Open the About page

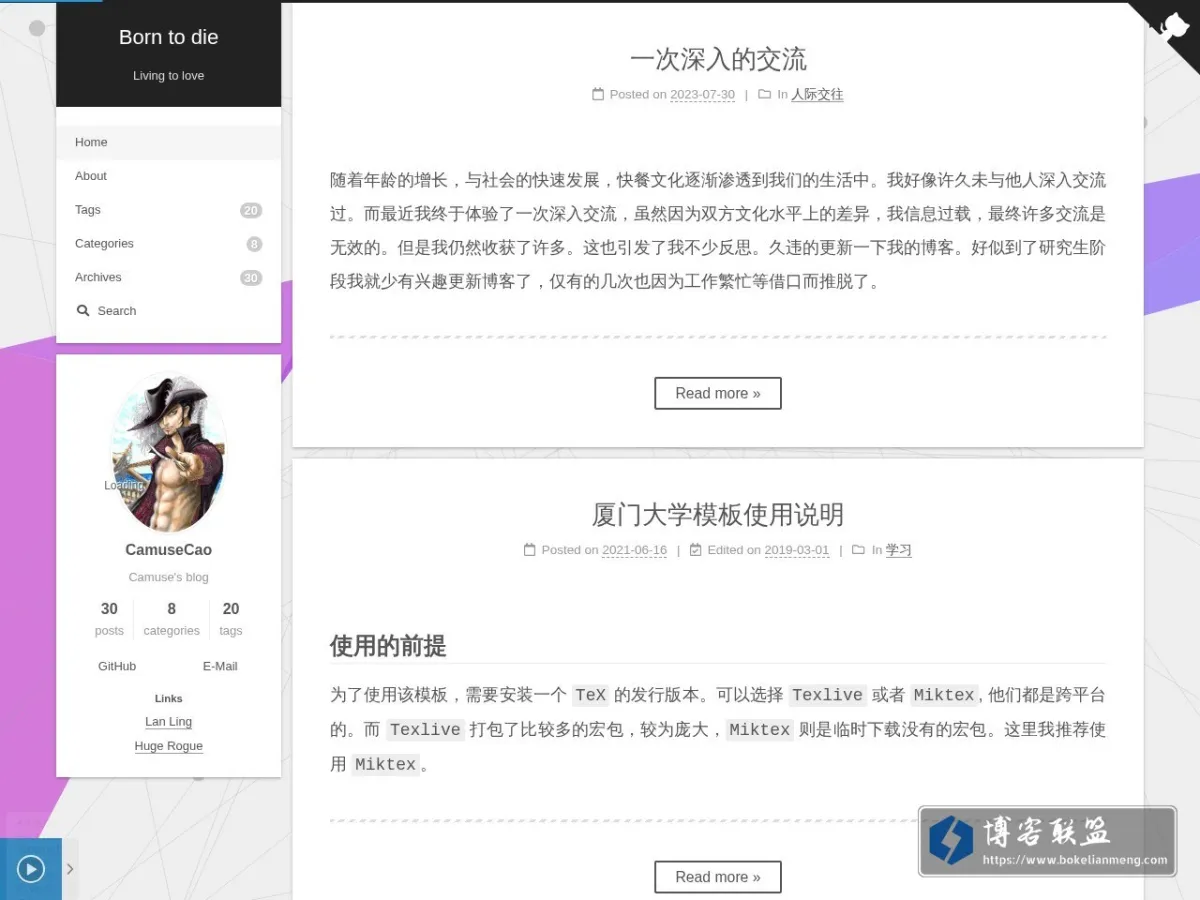[x=168, y=176]
